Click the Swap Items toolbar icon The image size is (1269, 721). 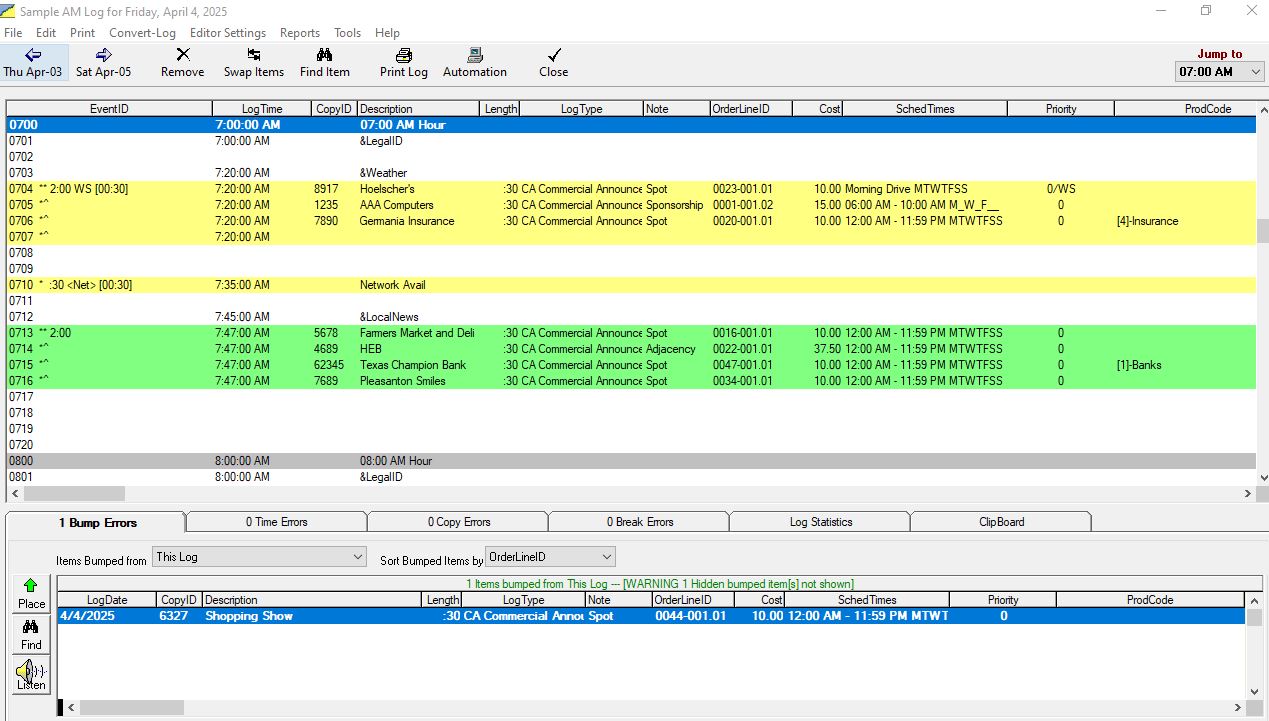coord(254,62)
